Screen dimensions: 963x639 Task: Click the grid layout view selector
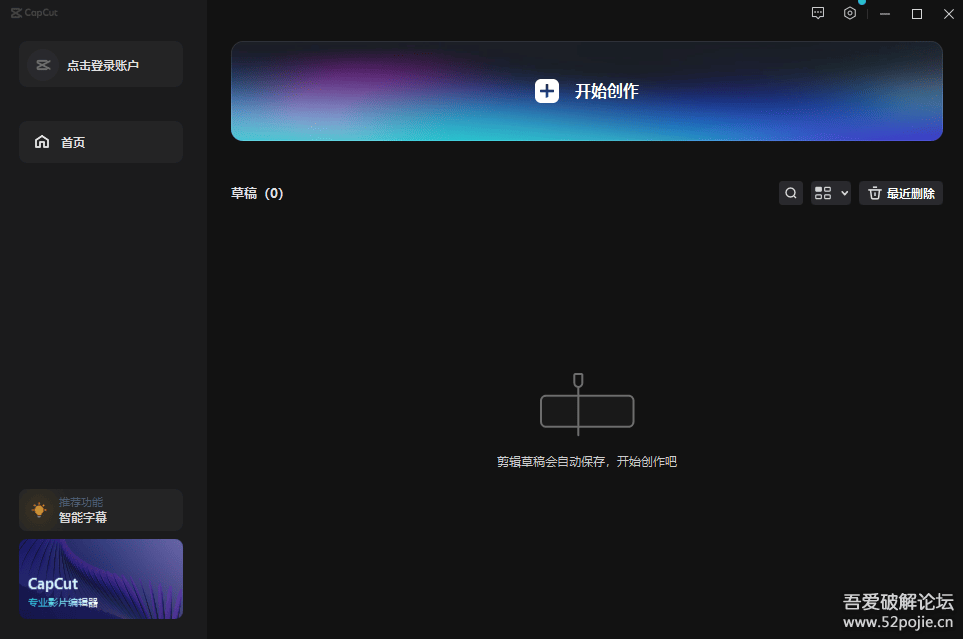pos(823,193)
